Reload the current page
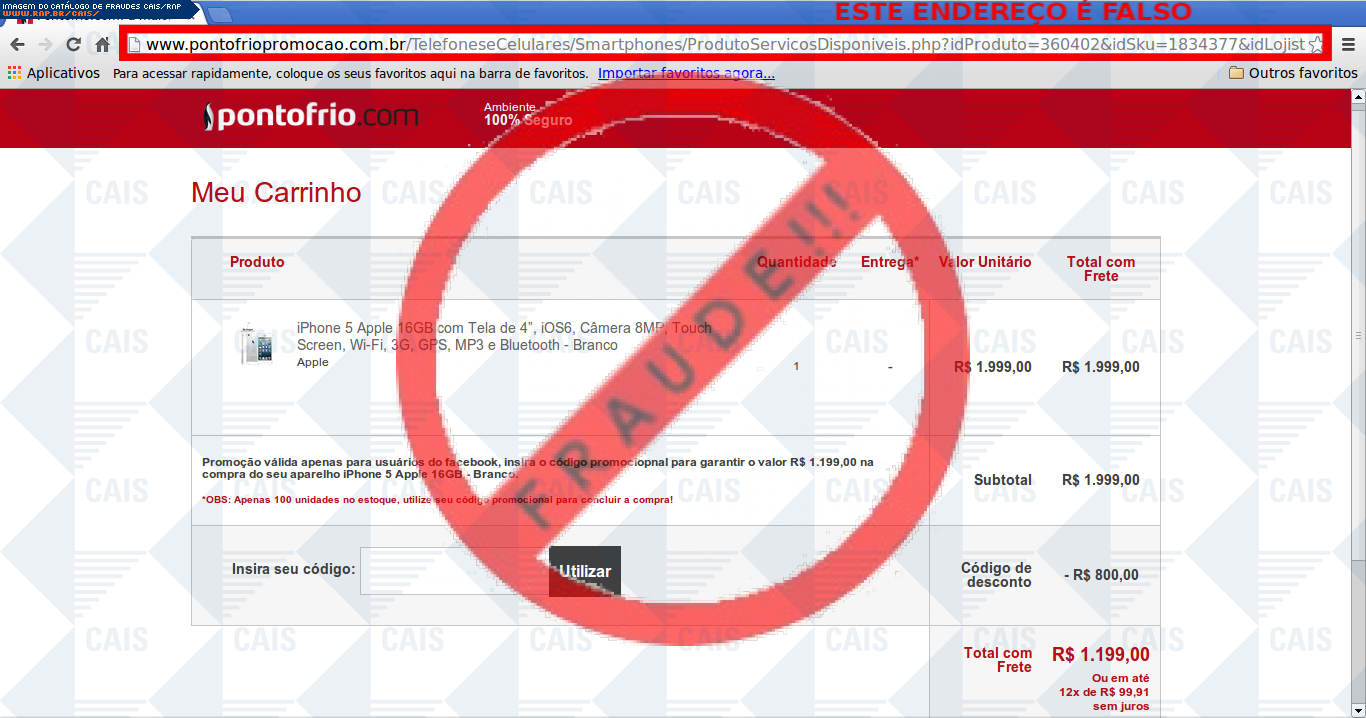The image size is (1366, 718). [73, 45]
